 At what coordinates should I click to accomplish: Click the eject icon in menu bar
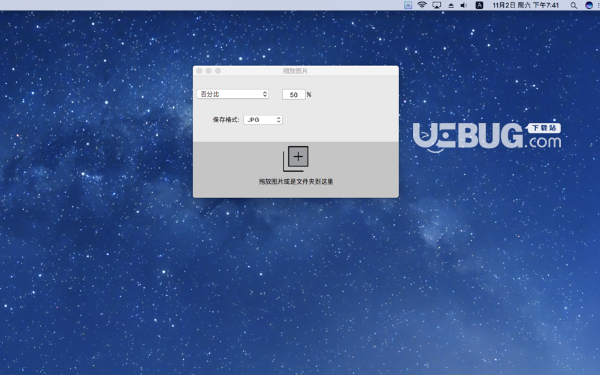click(x=451, y=5)
